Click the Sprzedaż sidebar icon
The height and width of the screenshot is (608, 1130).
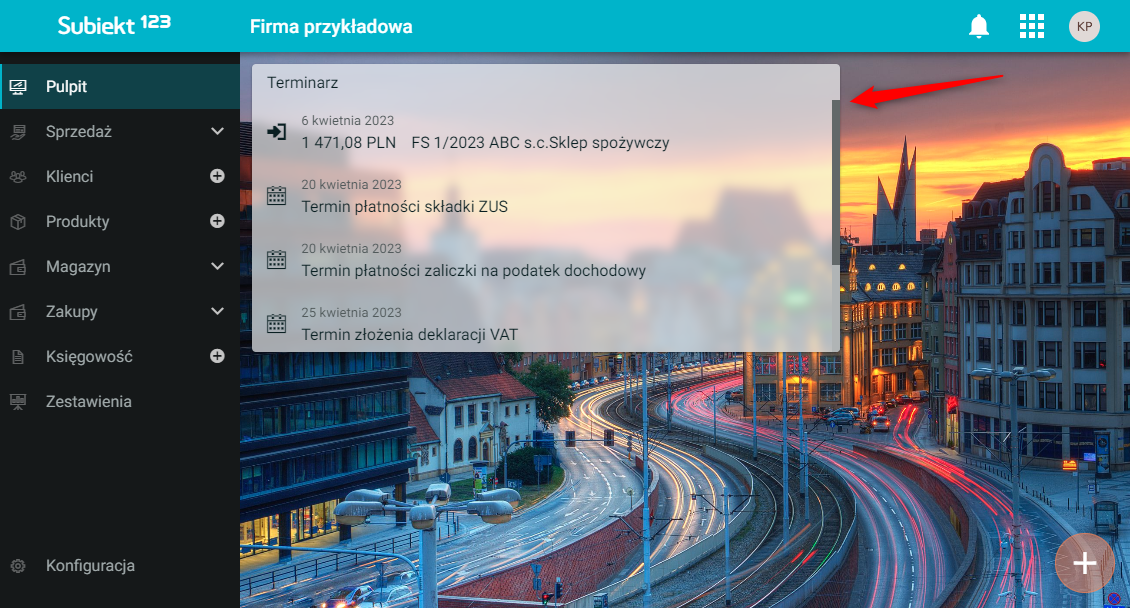[x=18, y=132]
